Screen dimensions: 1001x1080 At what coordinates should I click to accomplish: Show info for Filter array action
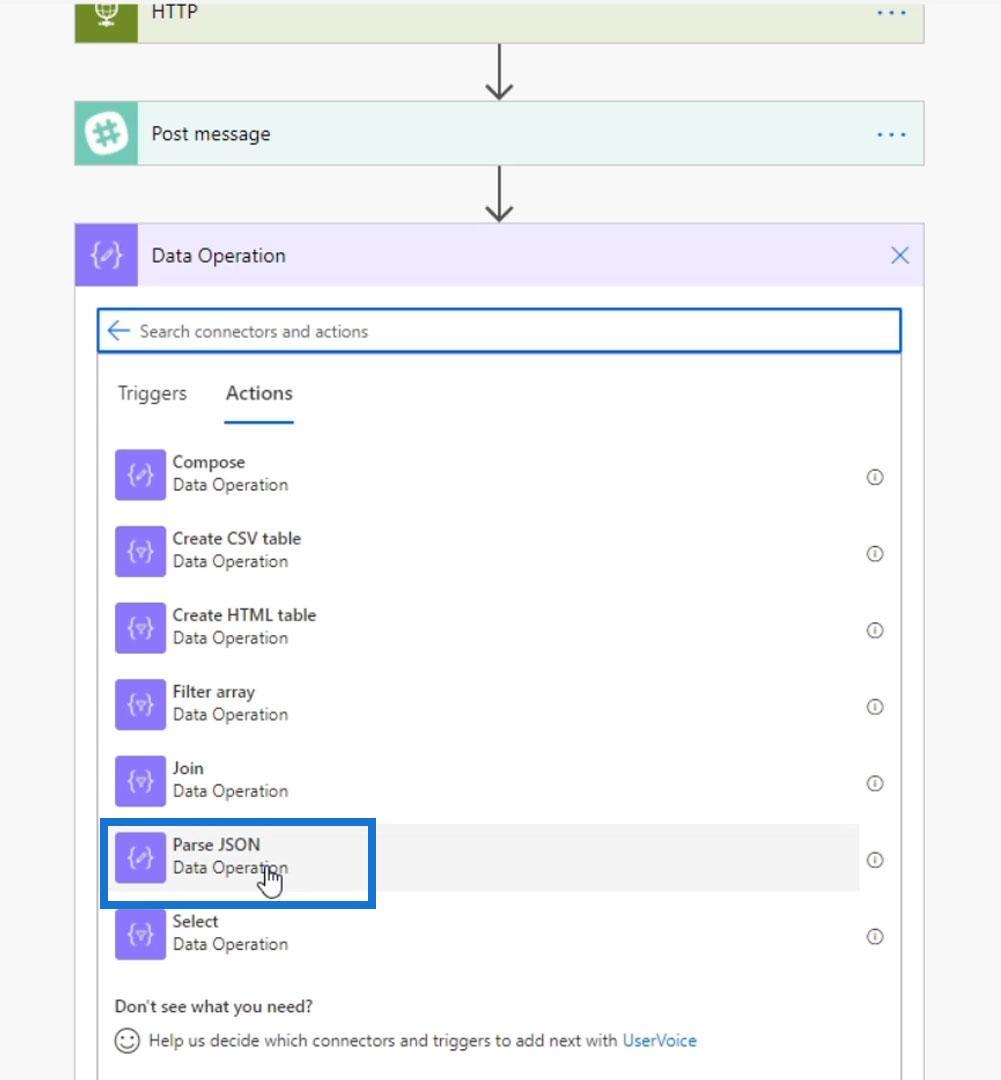coord(875,707)
